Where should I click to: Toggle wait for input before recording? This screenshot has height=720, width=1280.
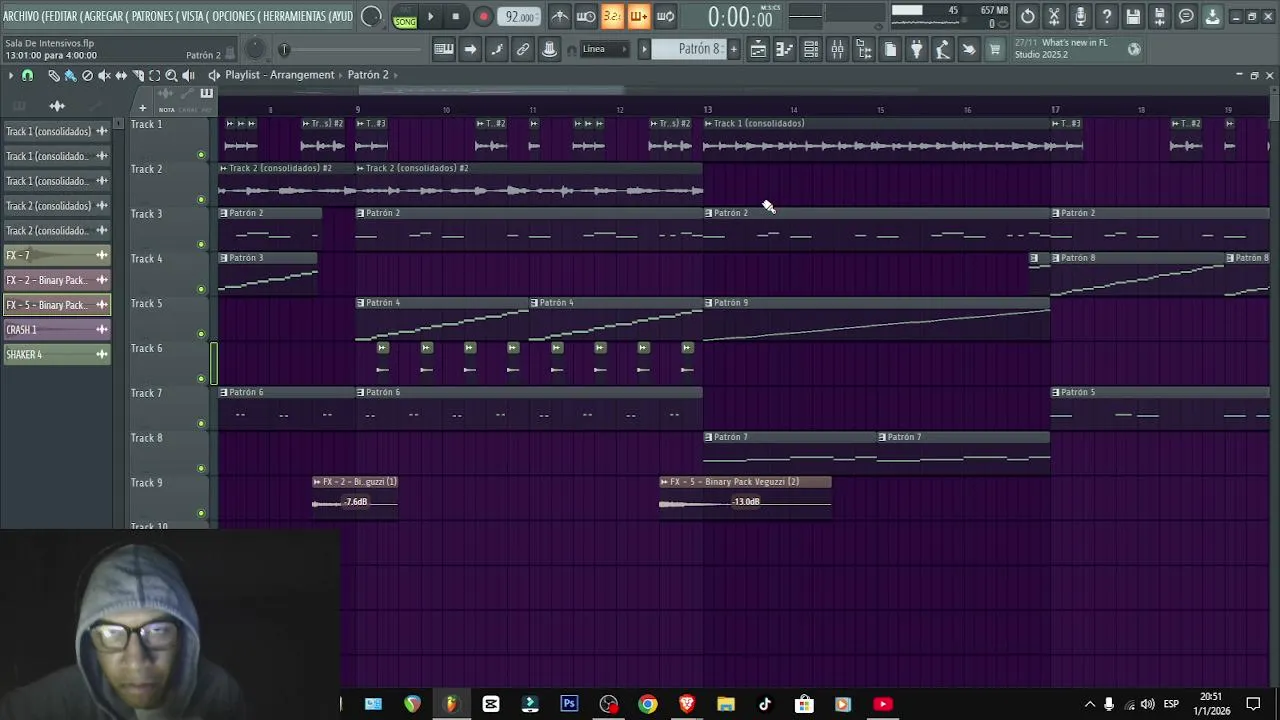pos(586,17)
